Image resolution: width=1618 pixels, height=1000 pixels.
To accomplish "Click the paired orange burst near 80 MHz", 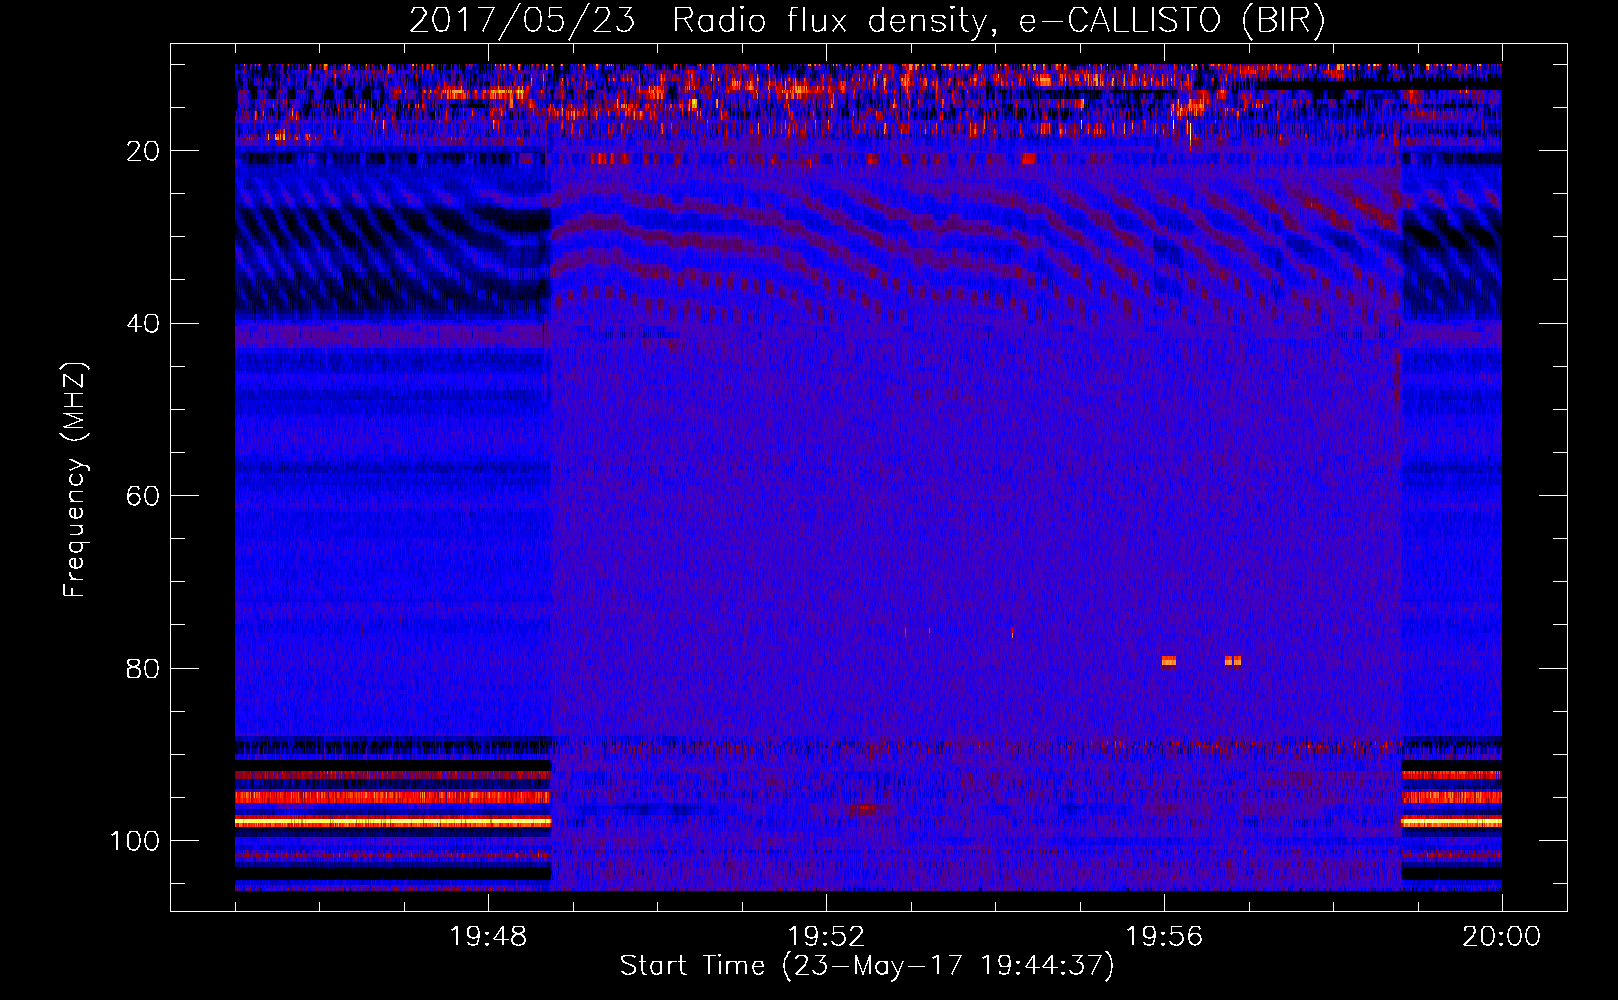I will (x=1233, y=661).
